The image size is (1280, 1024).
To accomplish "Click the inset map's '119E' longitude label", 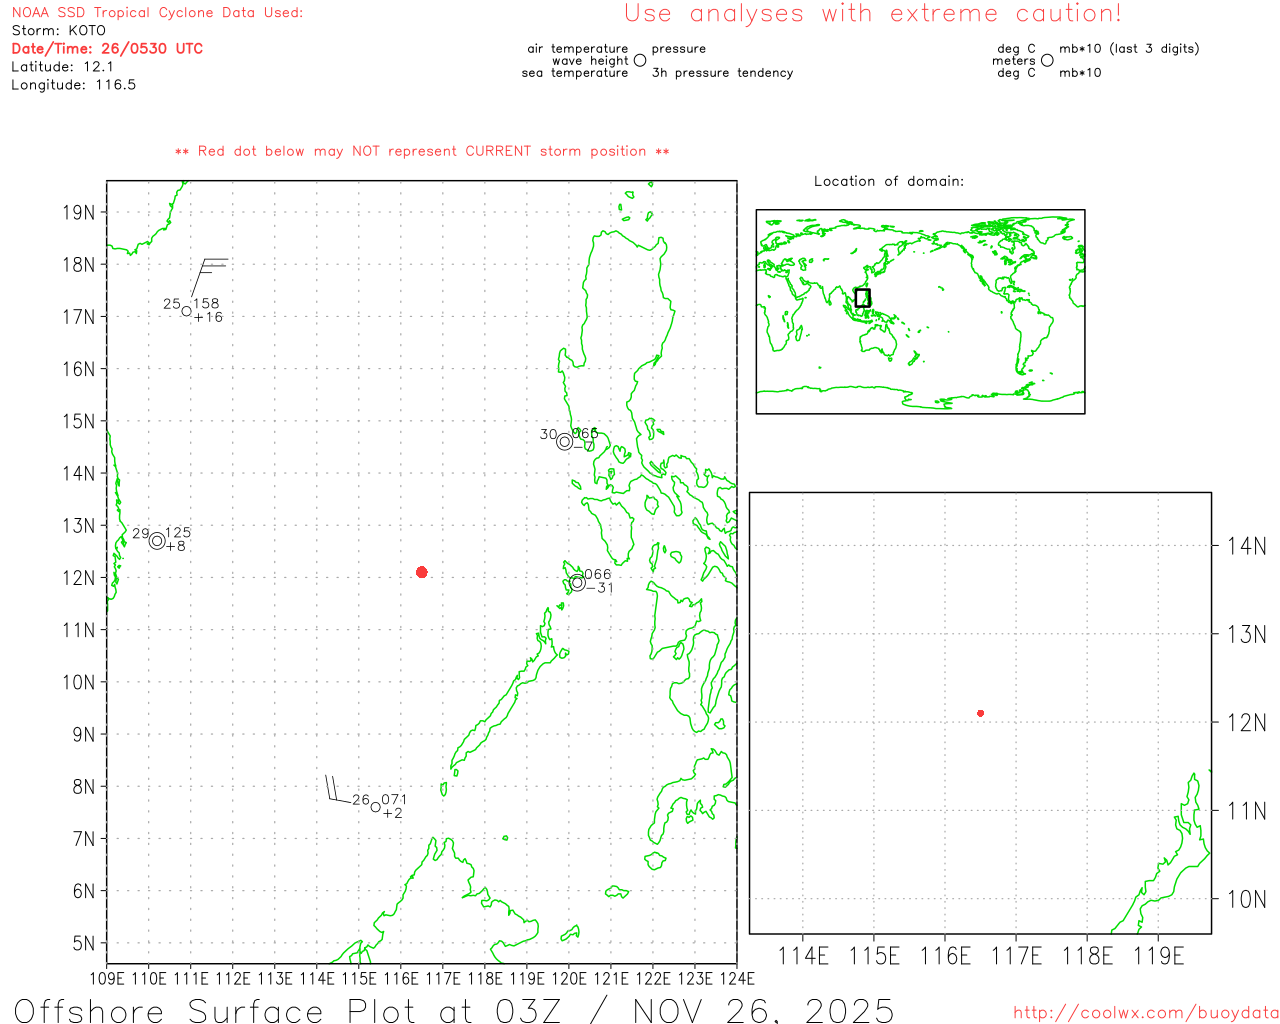I will point(1158,956).
